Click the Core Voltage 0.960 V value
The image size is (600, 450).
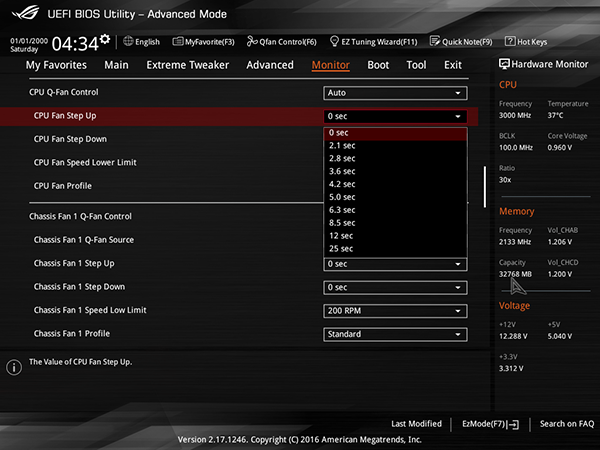(560, 147)
